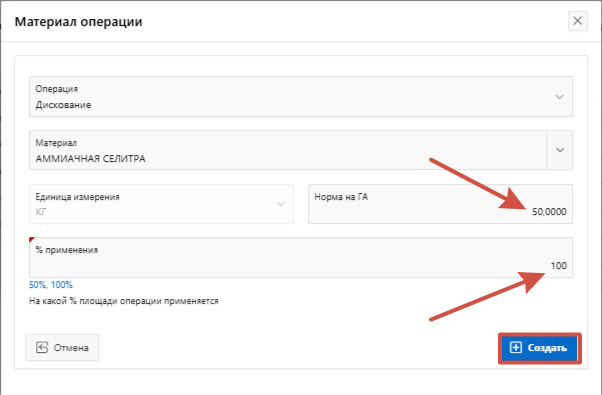The width and height of the screenshot is (602, 395).
Task: Click the red required marker corner
Action: point(31,240)
